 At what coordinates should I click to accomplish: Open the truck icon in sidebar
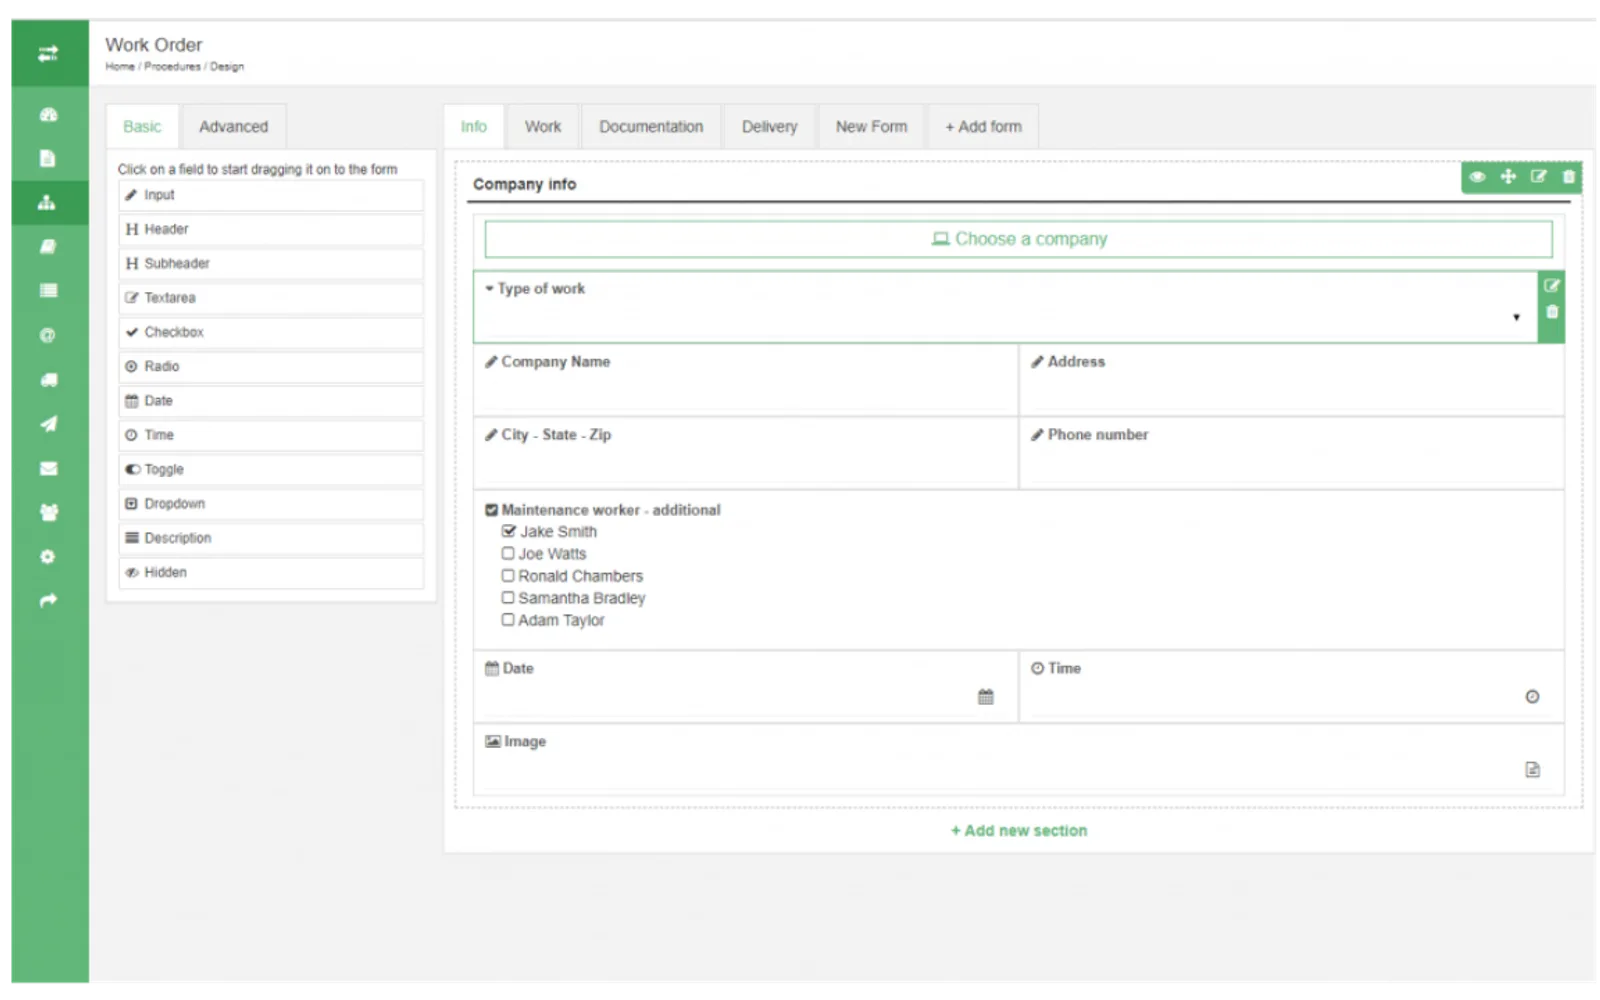pos(48,380)
